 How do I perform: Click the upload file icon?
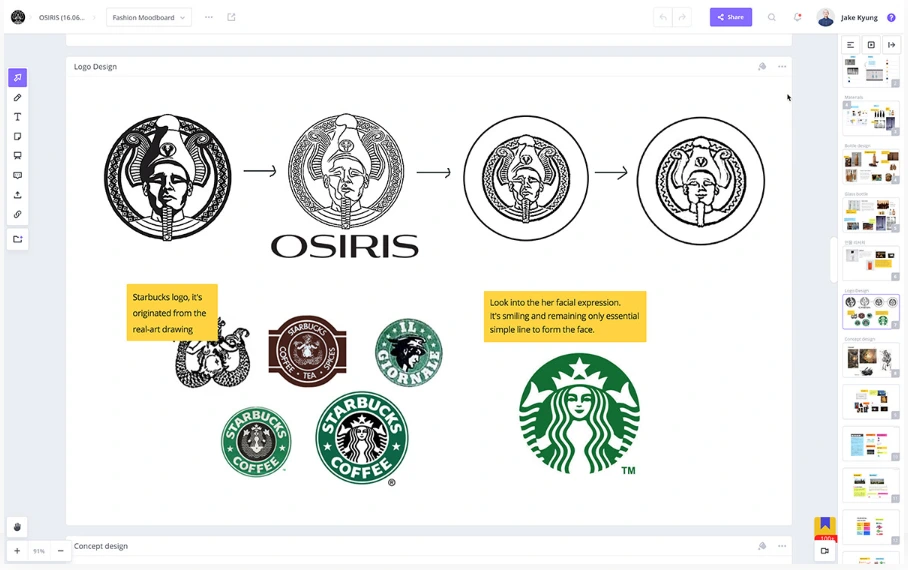pyautogui.click(x=17, y=195)
